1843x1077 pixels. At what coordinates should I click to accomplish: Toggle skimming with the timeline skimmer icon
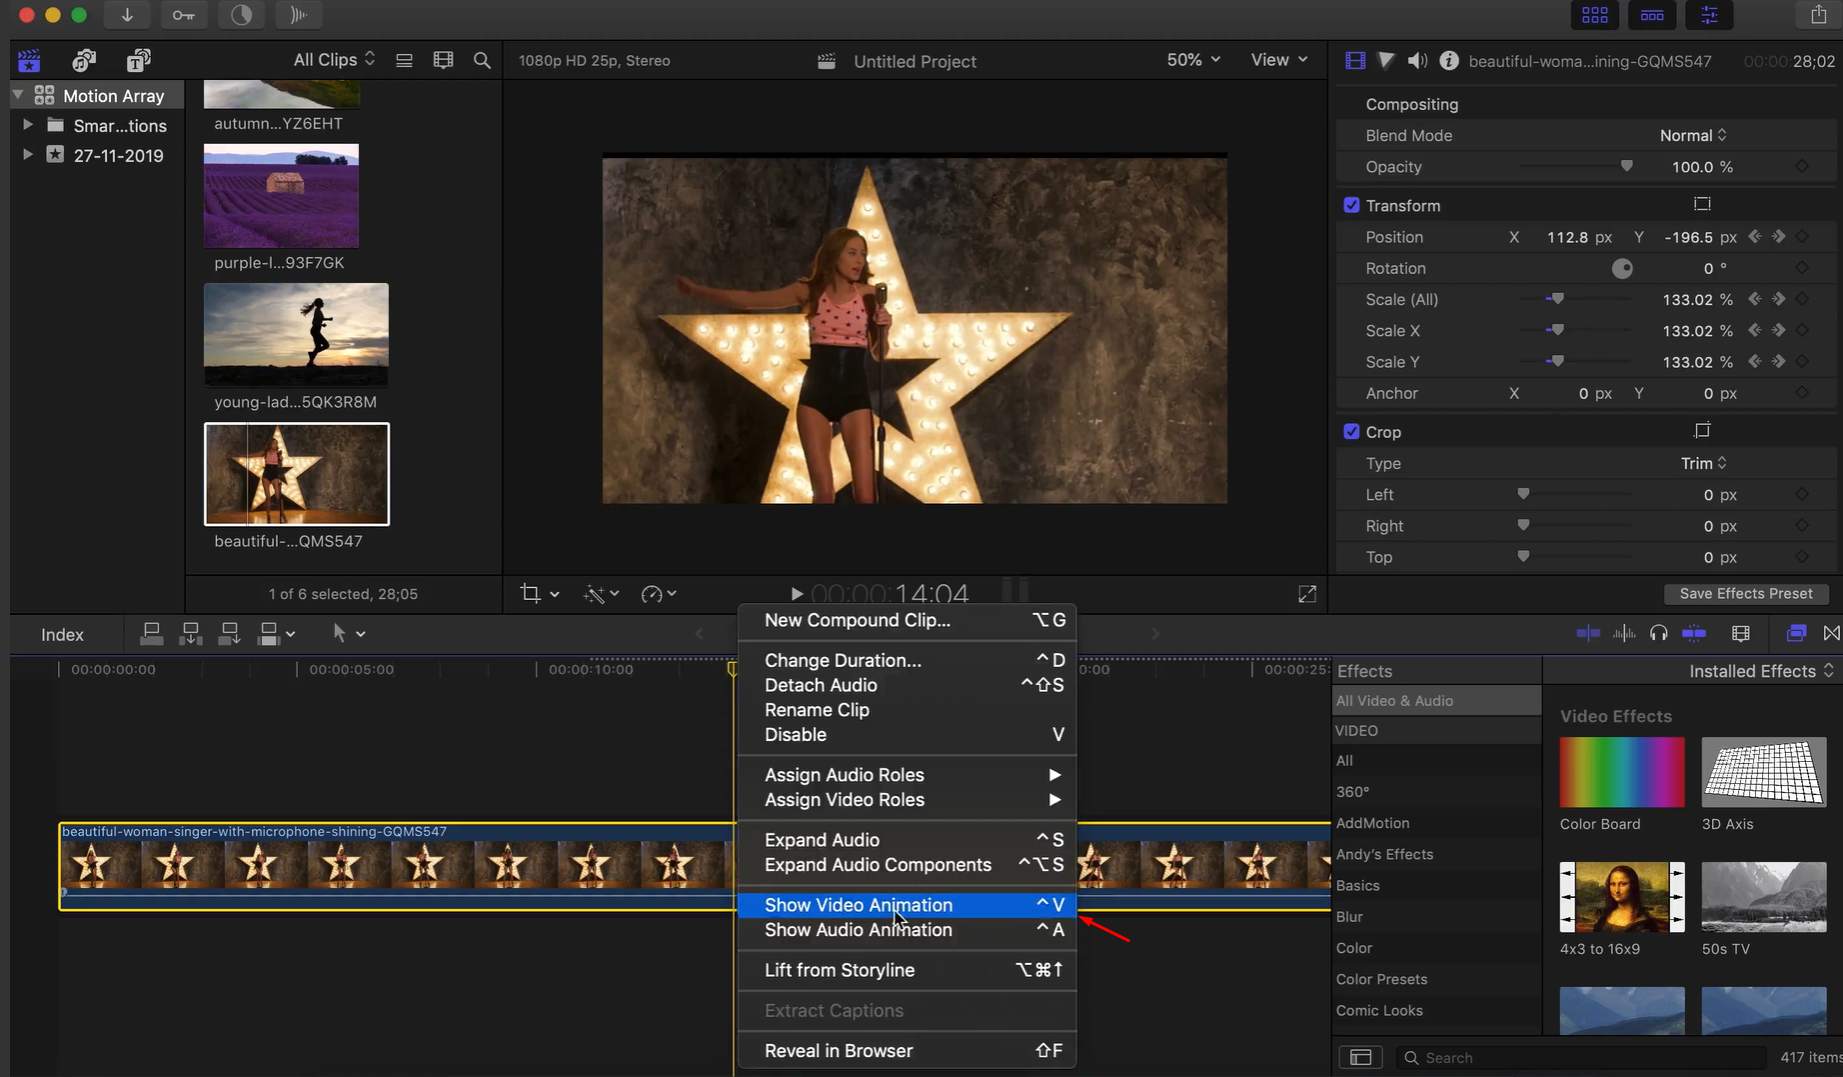tap(1587, 632)
